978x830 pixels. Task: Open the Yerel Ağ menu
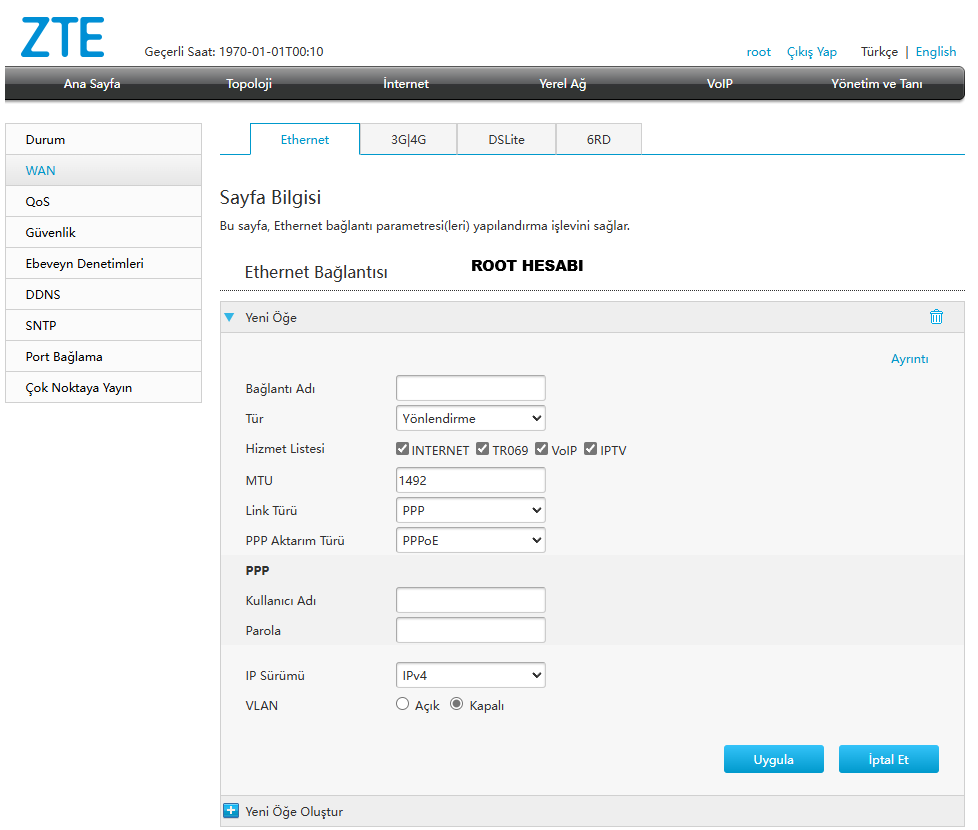pos(562,84)
